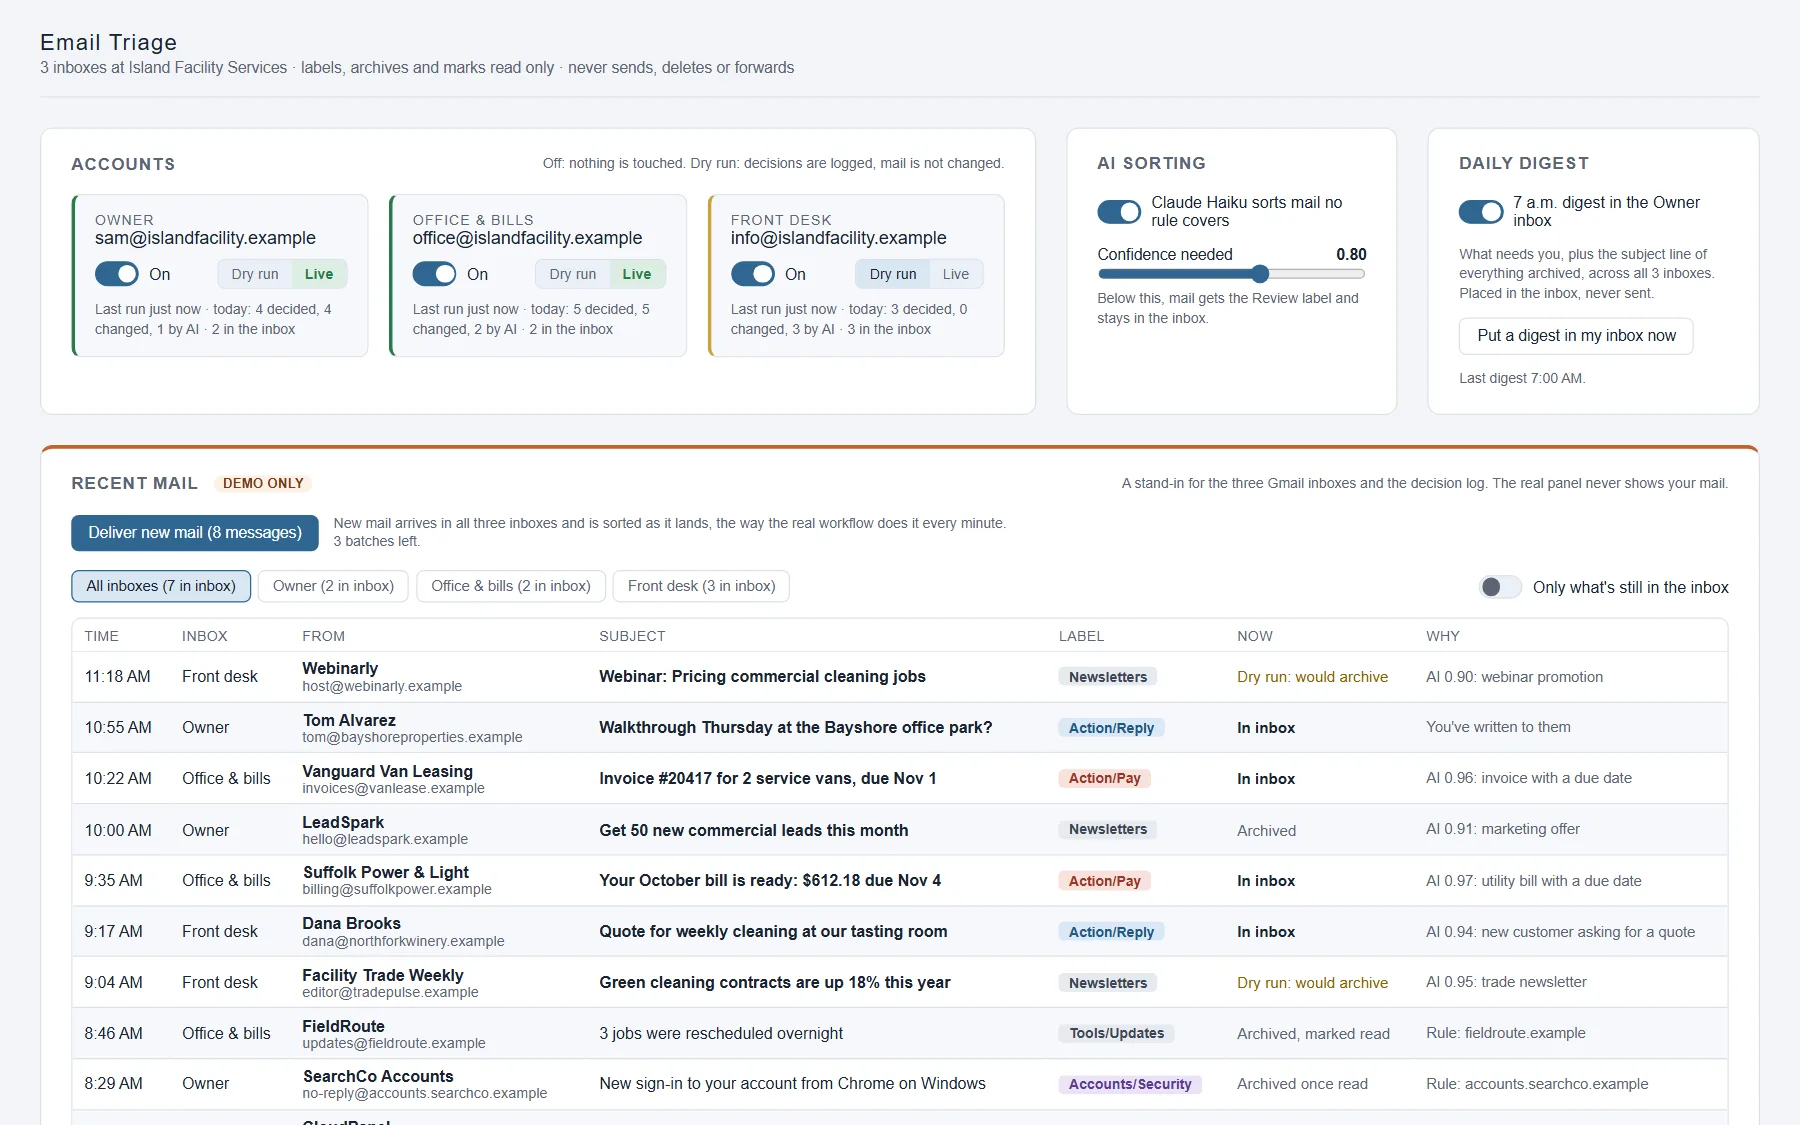Open Quote for weekly cleaning tasting room
The height and width of the screenshot is (1125, 1800).
pos(773,932)
